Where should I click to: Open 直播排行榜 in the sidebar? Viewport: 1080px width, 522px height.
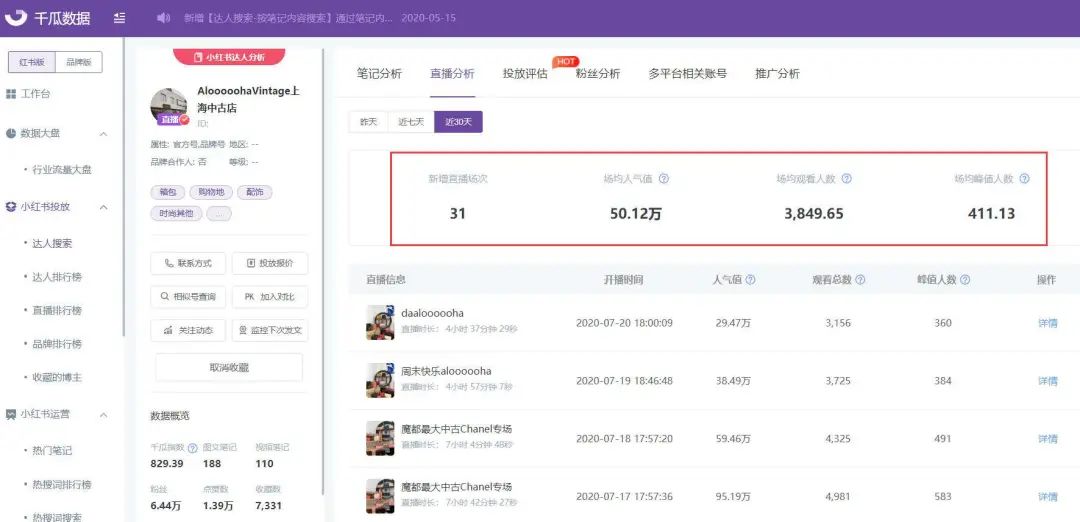[x=57, y=311]
